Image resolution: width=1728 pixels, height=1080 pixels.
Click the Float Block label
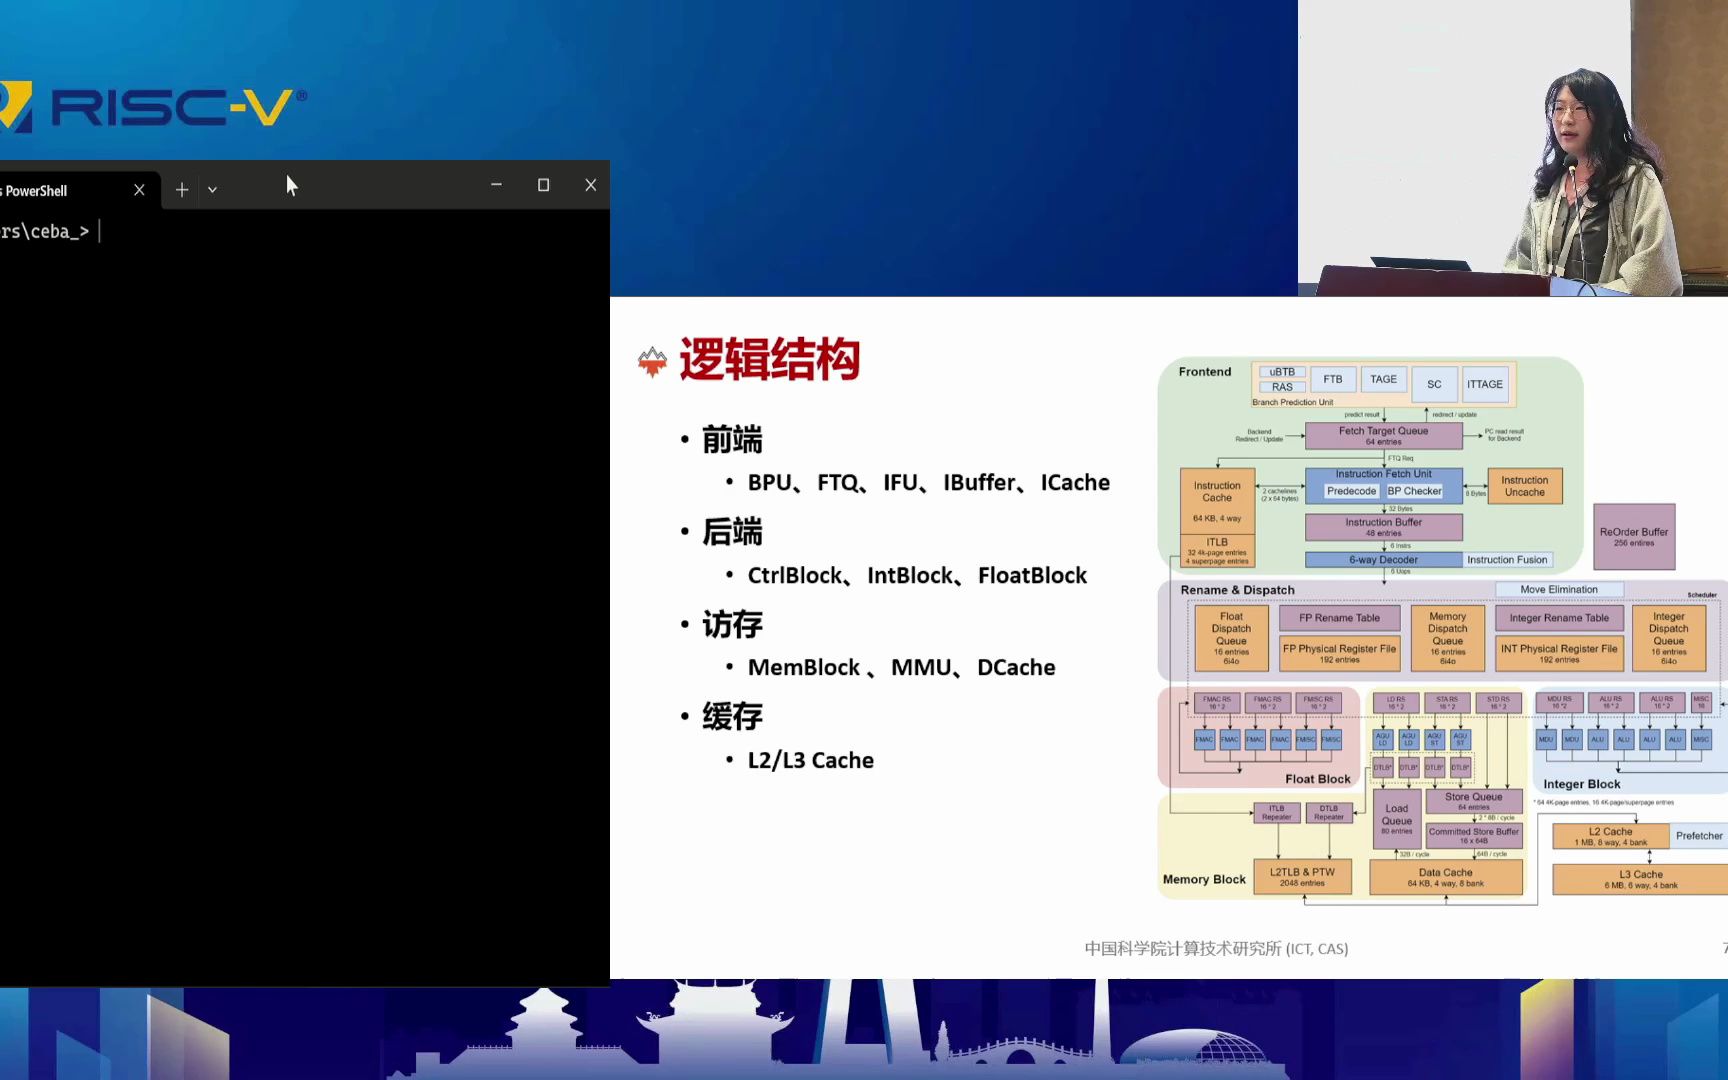tap(1318, 779)
